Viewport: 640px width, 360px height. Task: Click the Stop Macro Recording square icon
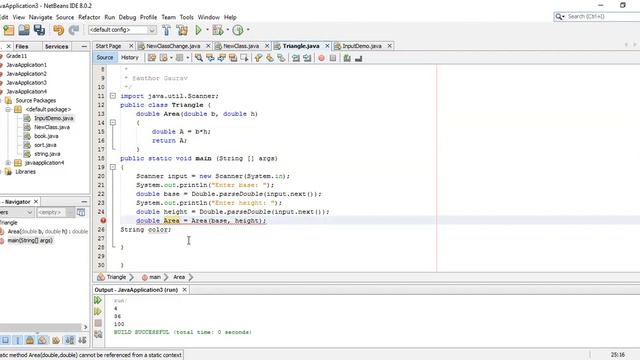click(333, 58)
